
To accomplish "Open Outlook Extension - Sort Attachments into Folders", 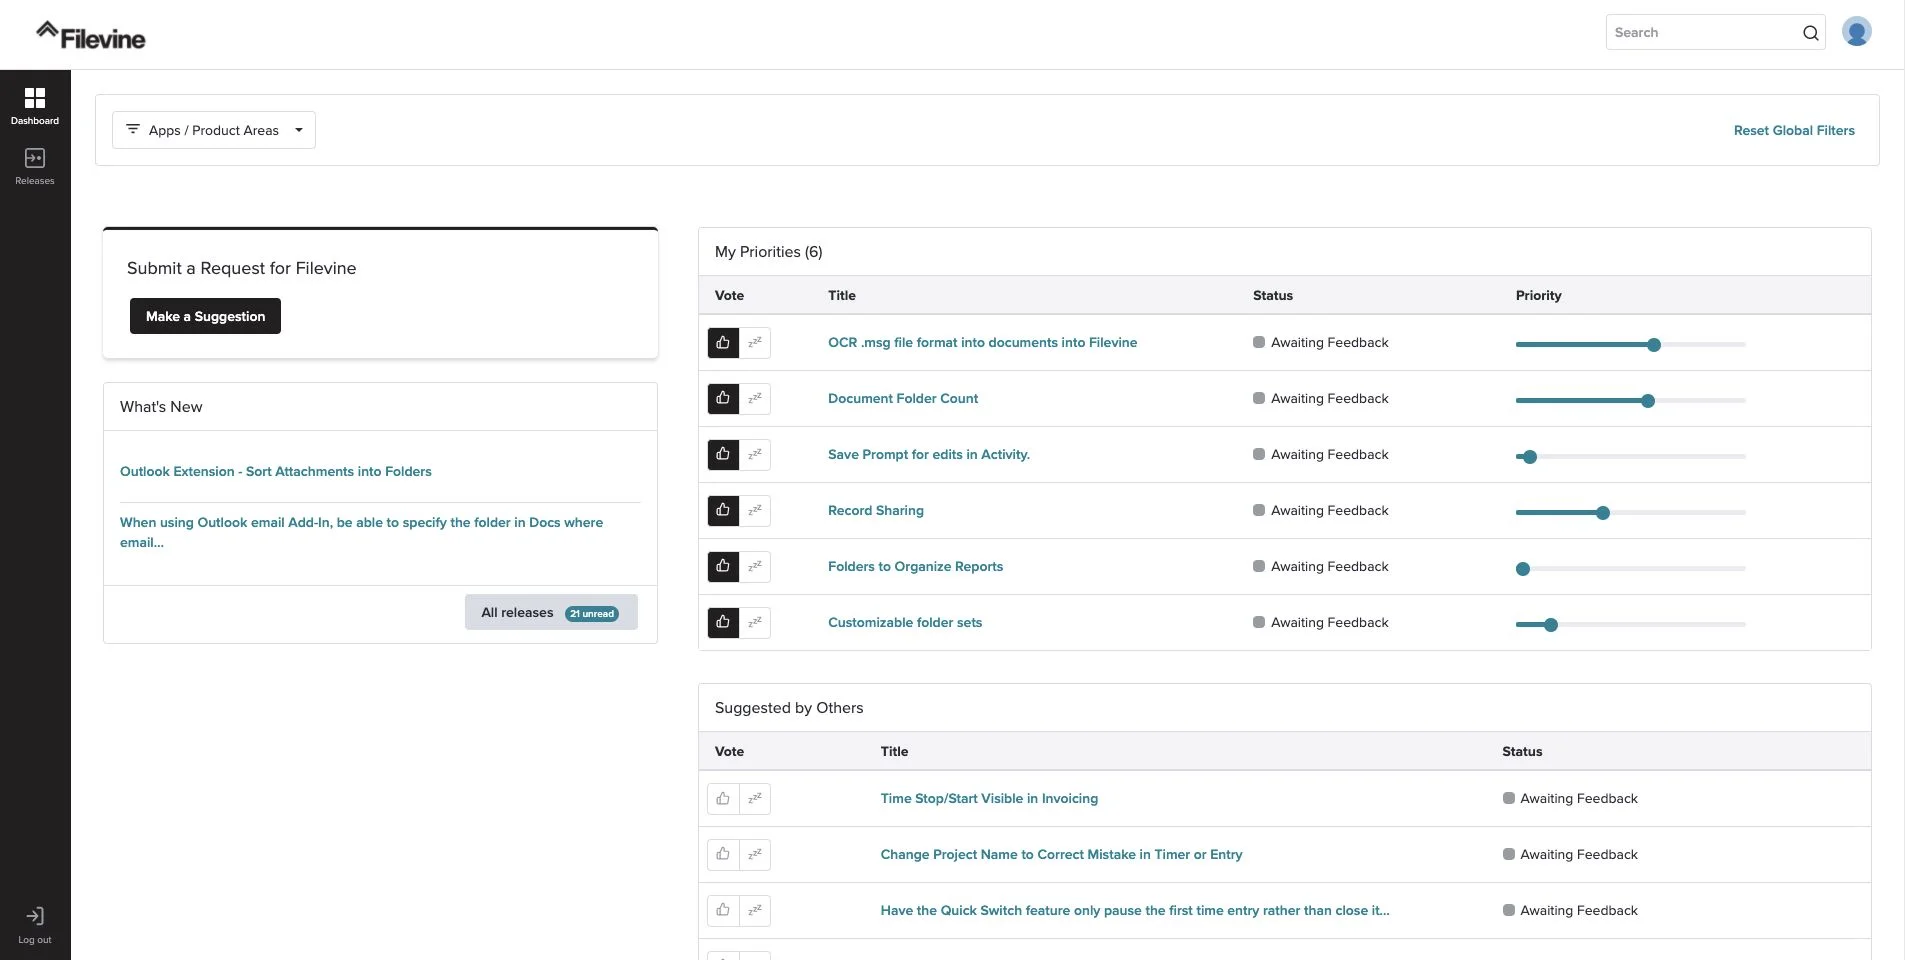I will tap(276, 471).
